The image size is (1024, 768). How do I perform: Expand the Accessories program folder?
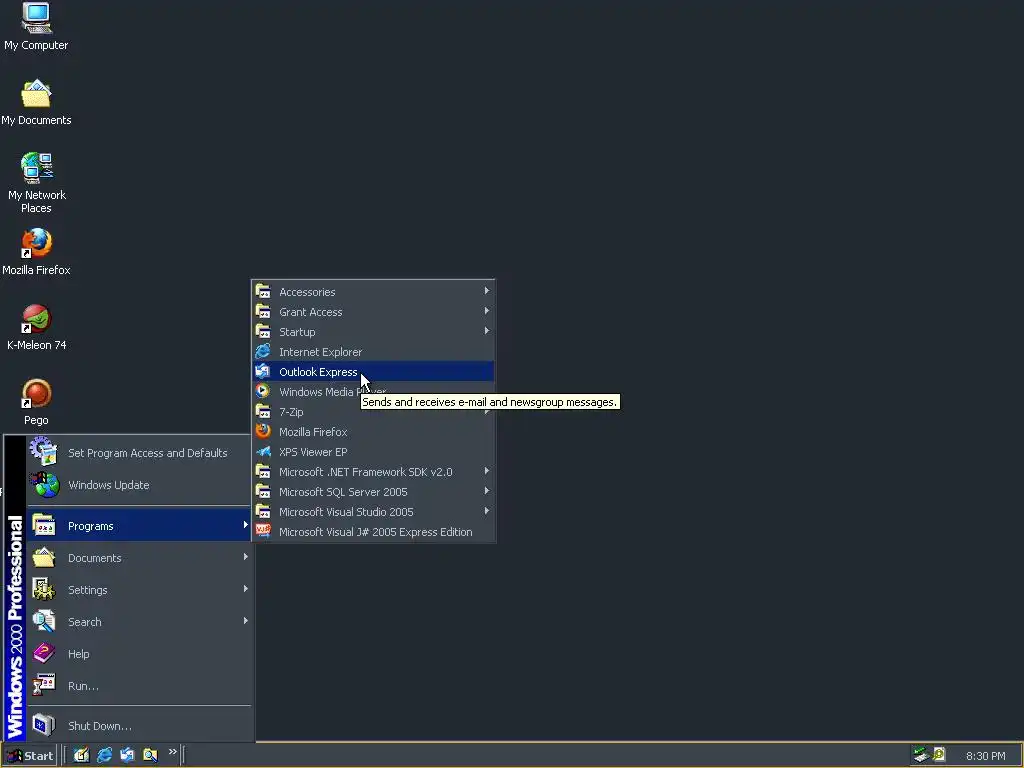pyautogui.click(x=374, y=292)
